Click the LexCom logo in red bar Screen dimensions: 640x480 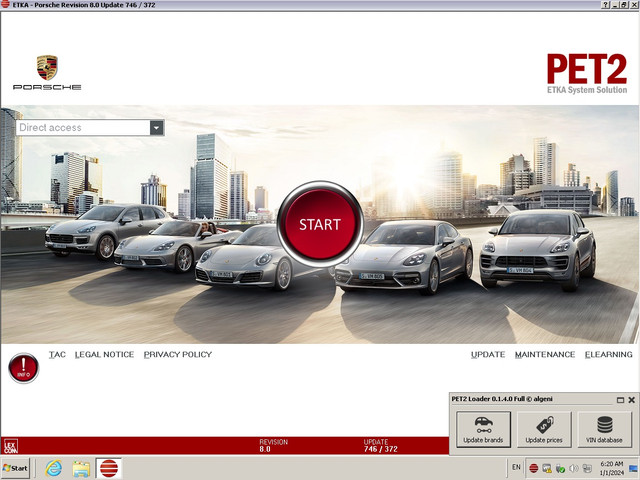[x=11, y=446]
